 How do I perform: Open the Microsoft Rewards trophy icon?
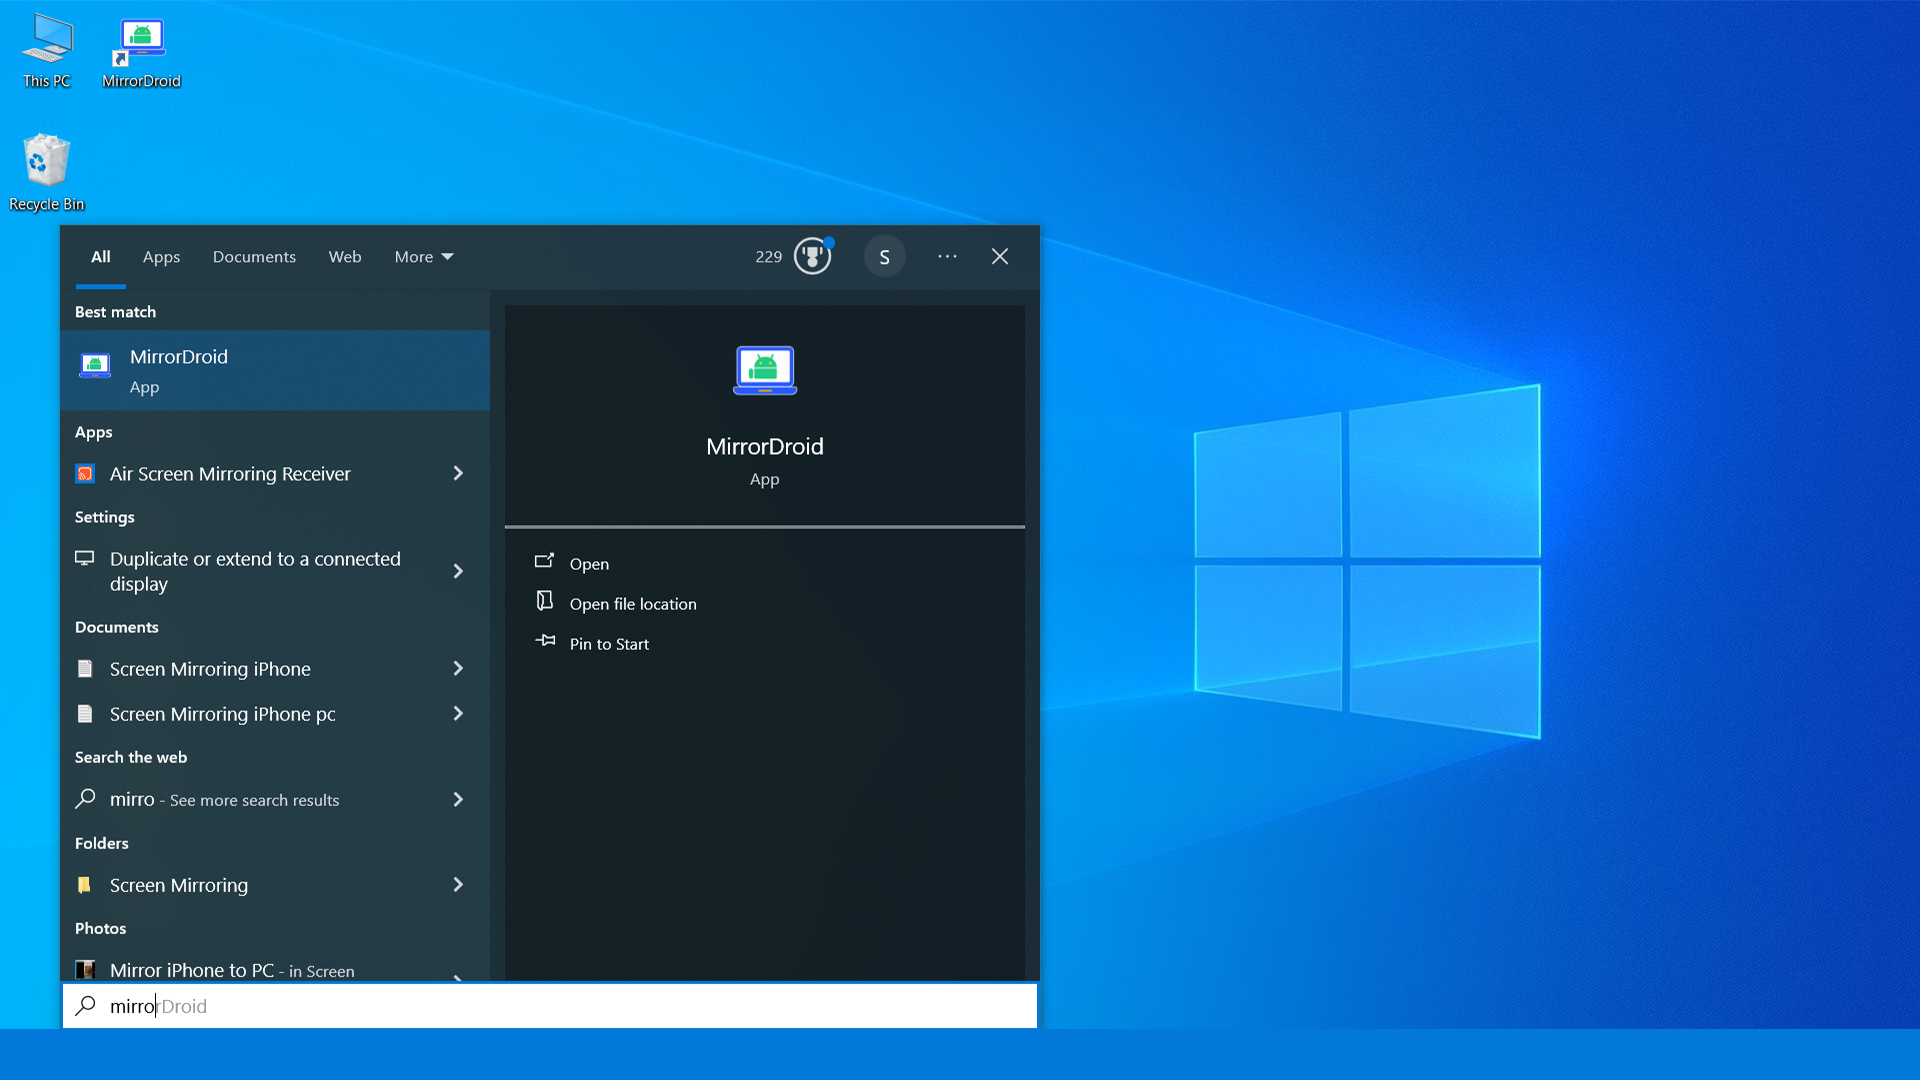click(x=812, y=257)
